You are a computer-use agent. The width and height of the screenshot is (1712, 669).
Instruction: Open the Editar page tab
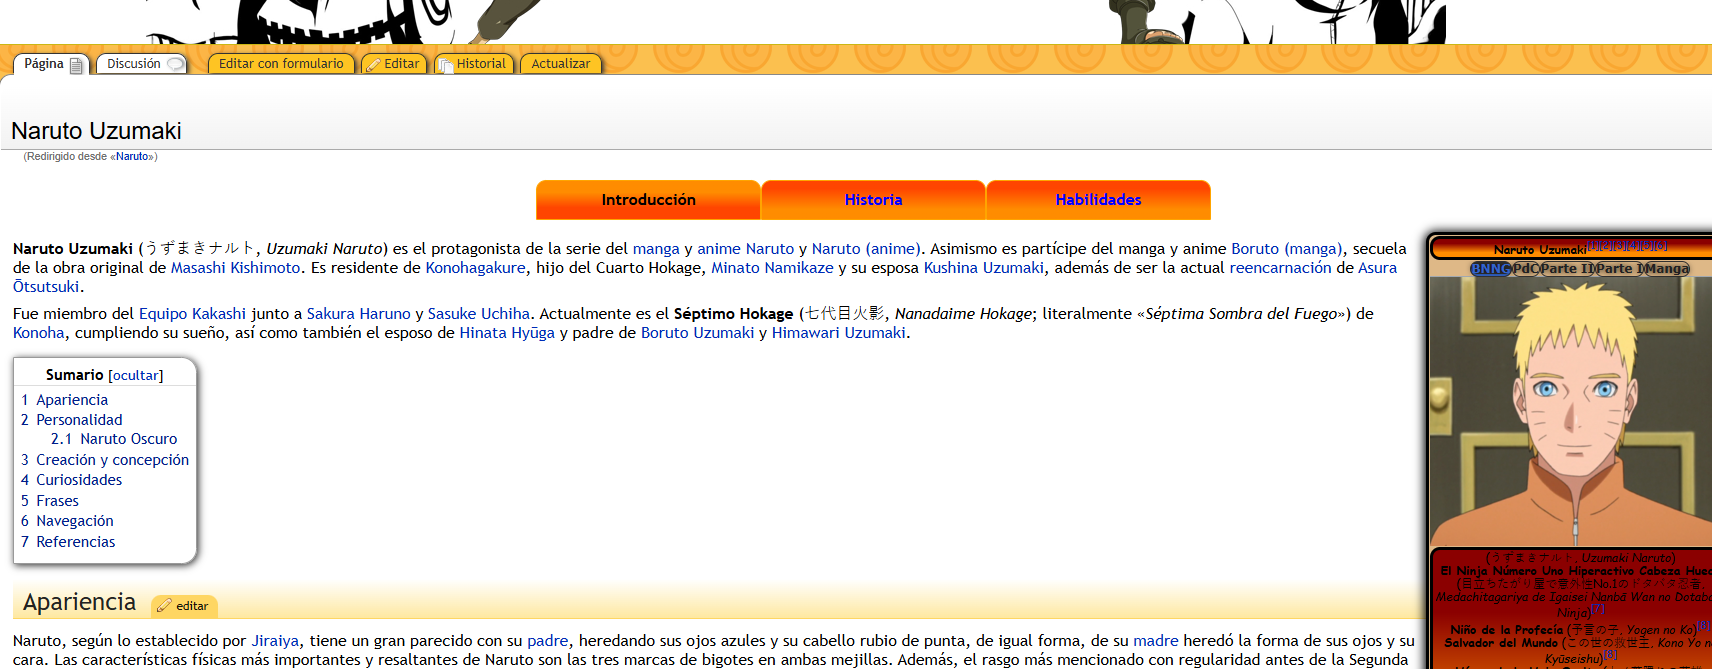(x=393, y=64)
